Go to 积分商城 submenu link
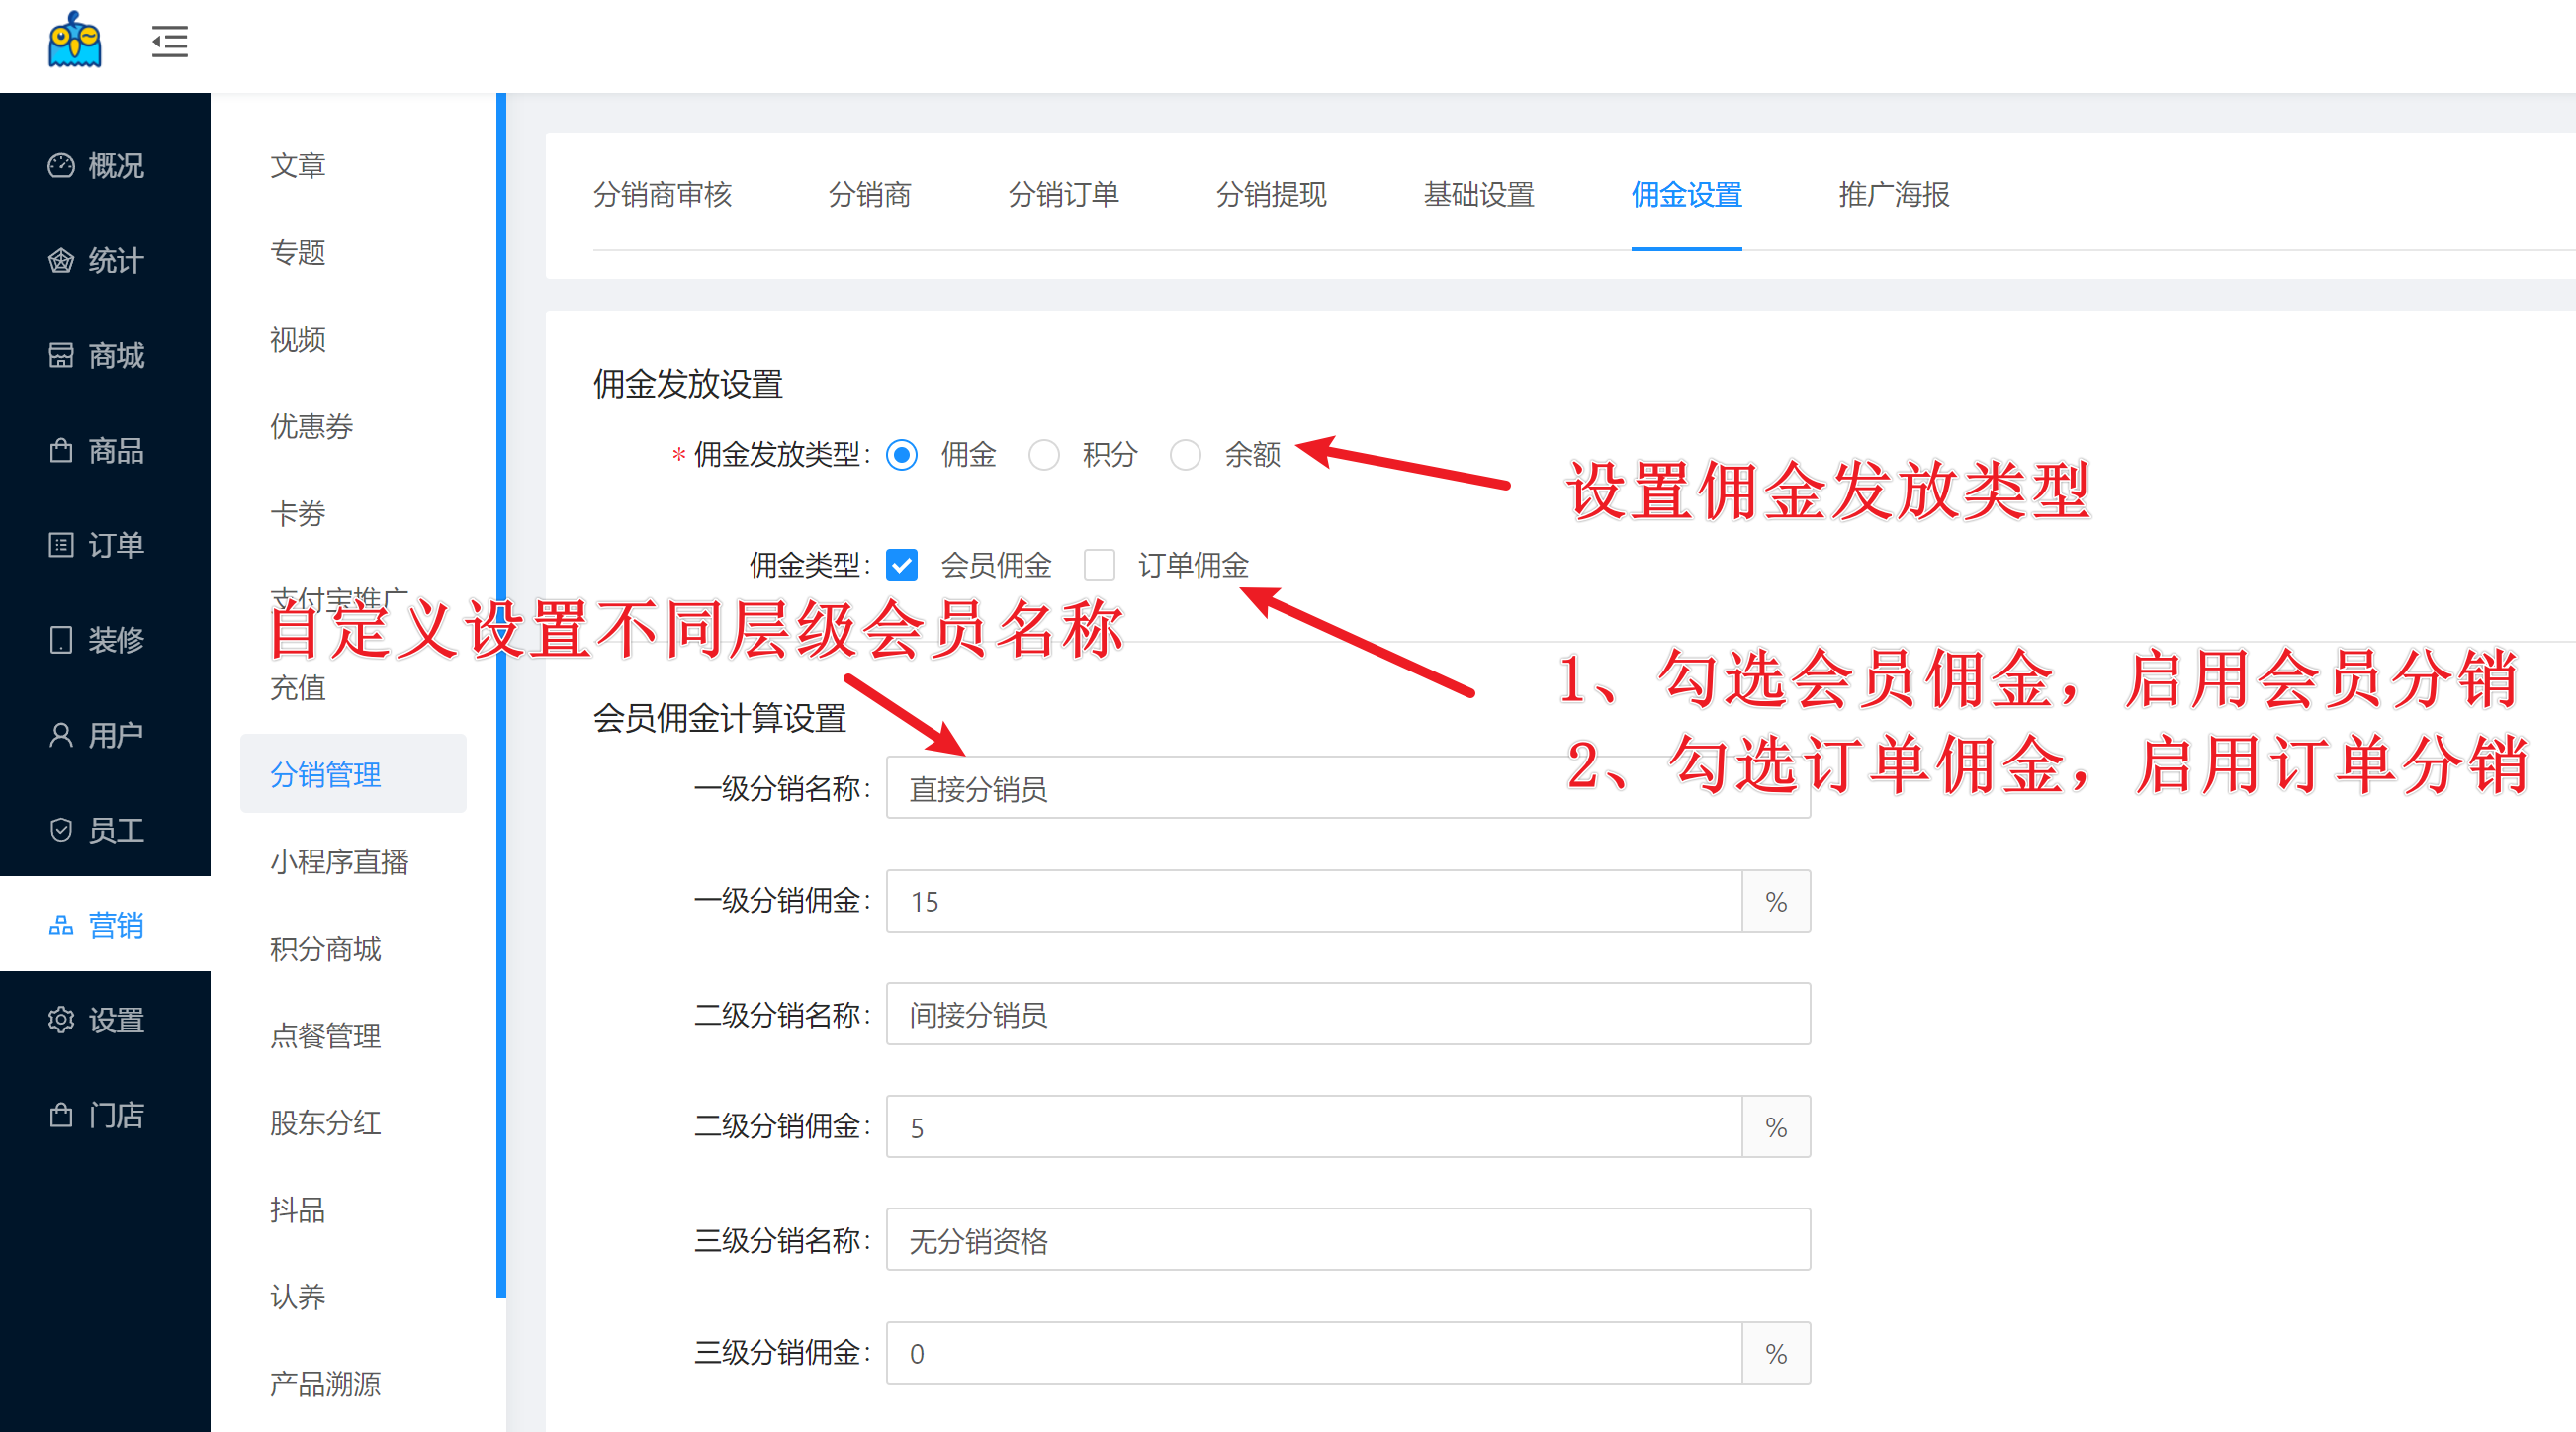Viewport: 2576px width, 1432px height. 325,948
